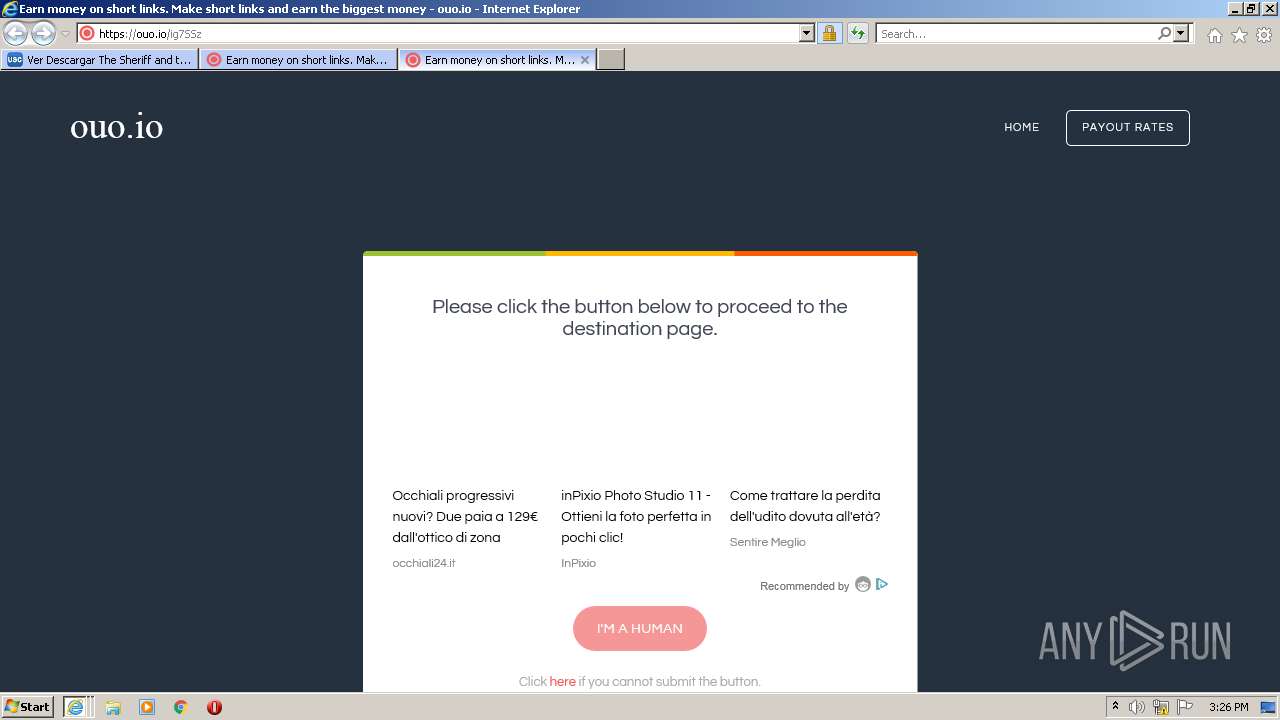Switch to Ver Descargar The Sheriff tab
Viewport: 1280px width, 720px height.
99,60
